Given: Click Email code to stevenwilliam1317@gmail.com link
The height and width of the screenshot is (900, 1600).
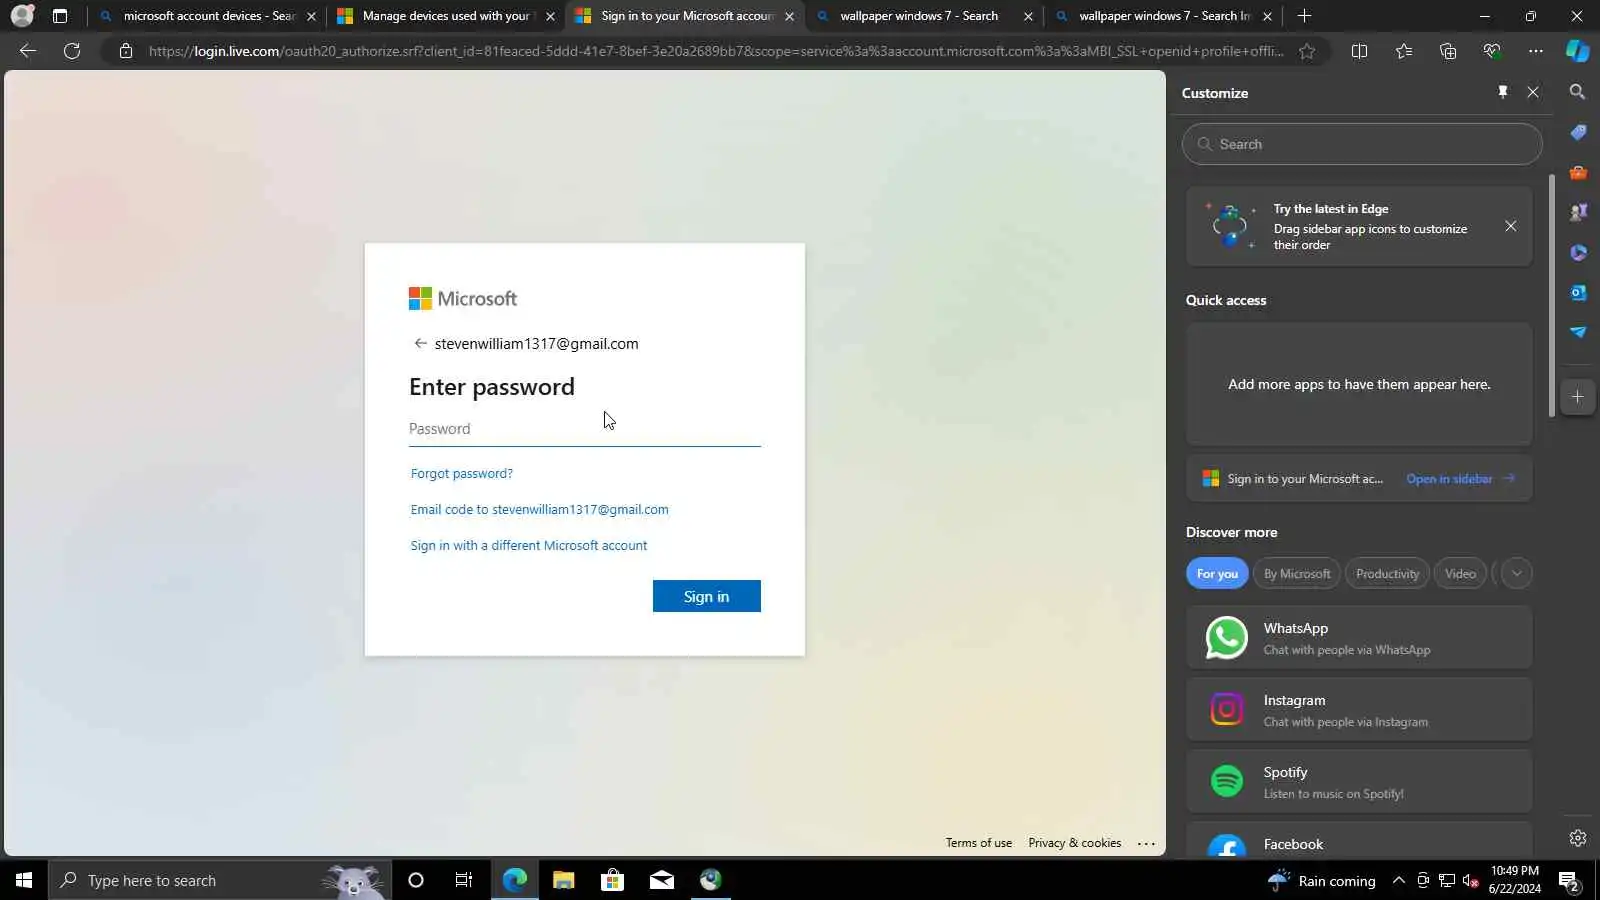Looking at the screenshot, I should coord(540,509).
